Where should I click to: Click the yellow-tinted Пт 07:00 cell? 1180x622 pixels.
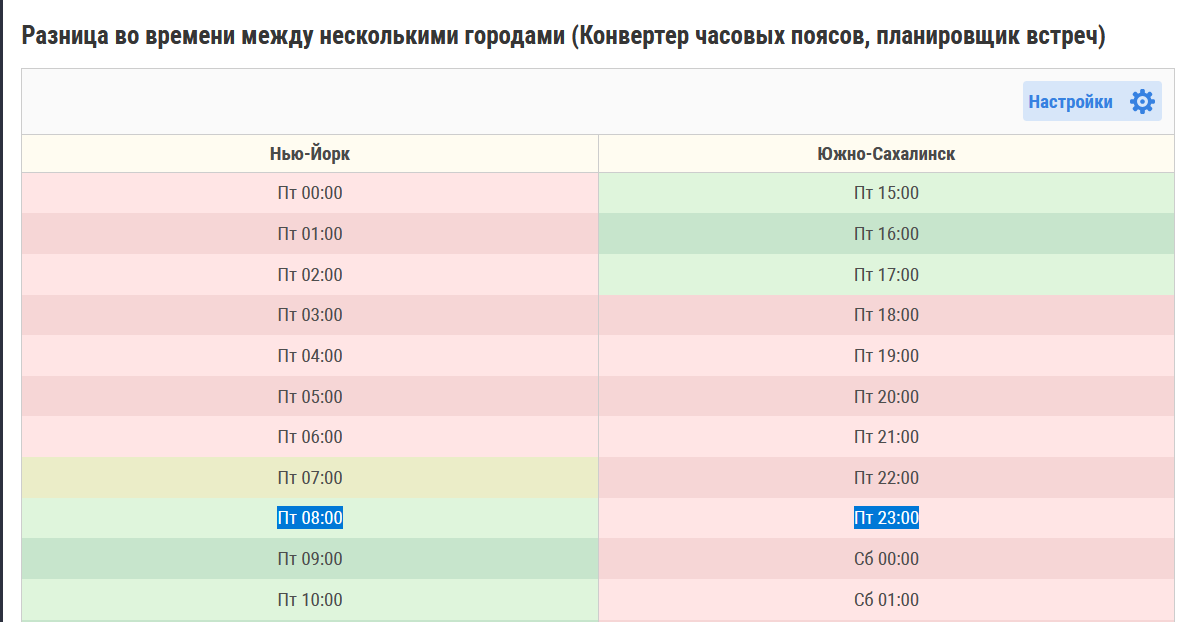click(x=310, y=478)
